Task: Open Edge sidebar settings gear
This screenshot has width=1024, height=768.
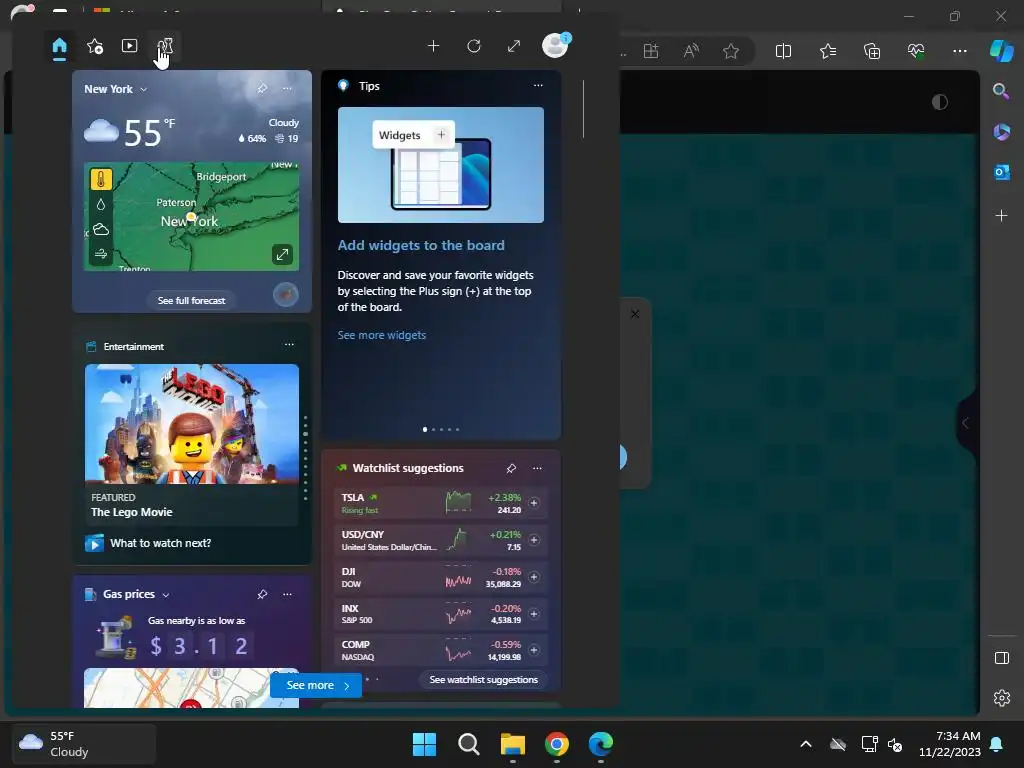Action: [x=1002, y=698]
